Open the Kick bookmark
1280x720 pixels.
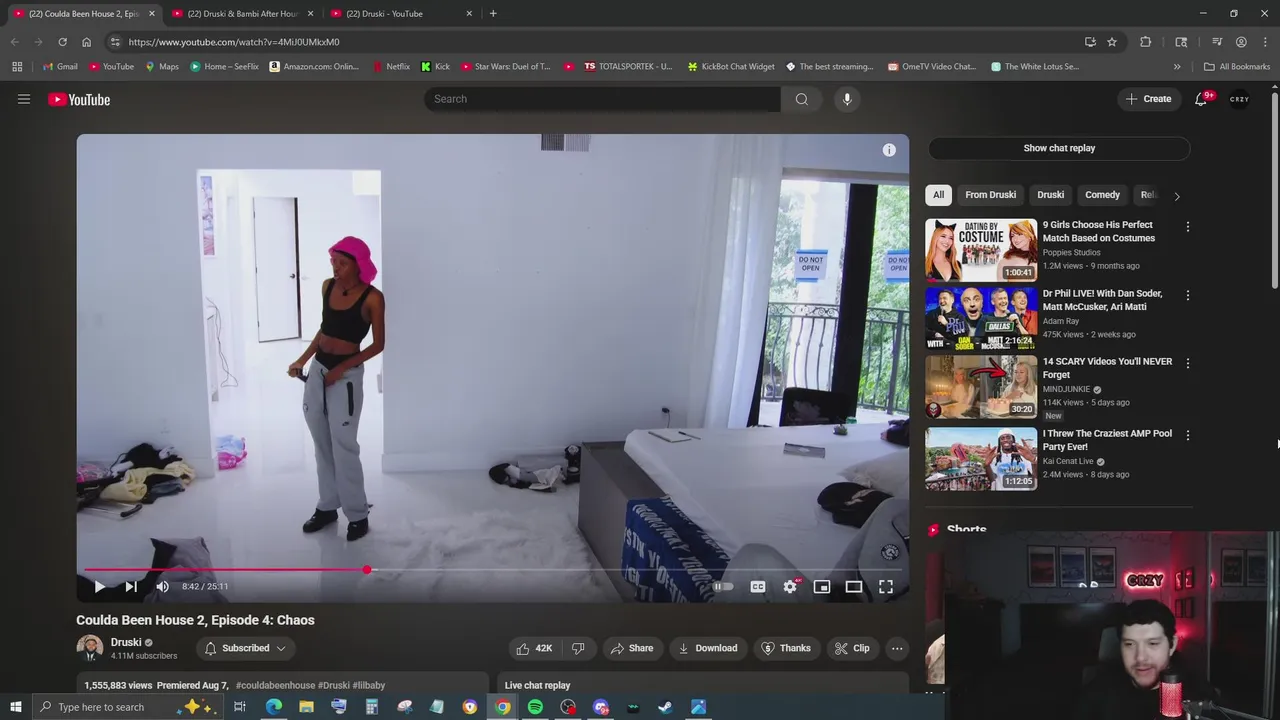435,67
